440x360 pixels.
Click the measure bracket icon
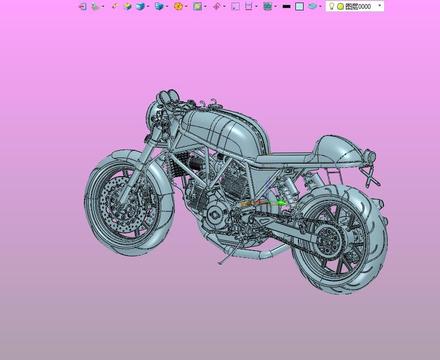click(249, 6)
